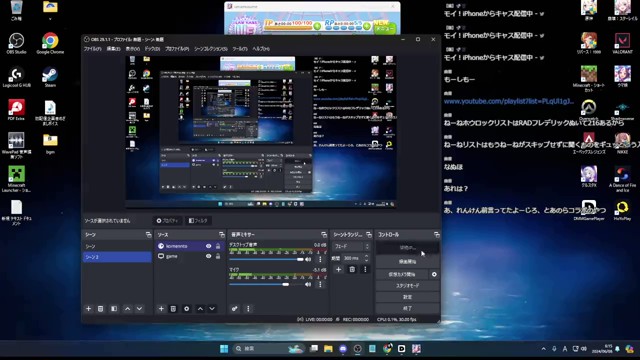Add a transition with the plus icon
The image size is (640, 360).
338,269
